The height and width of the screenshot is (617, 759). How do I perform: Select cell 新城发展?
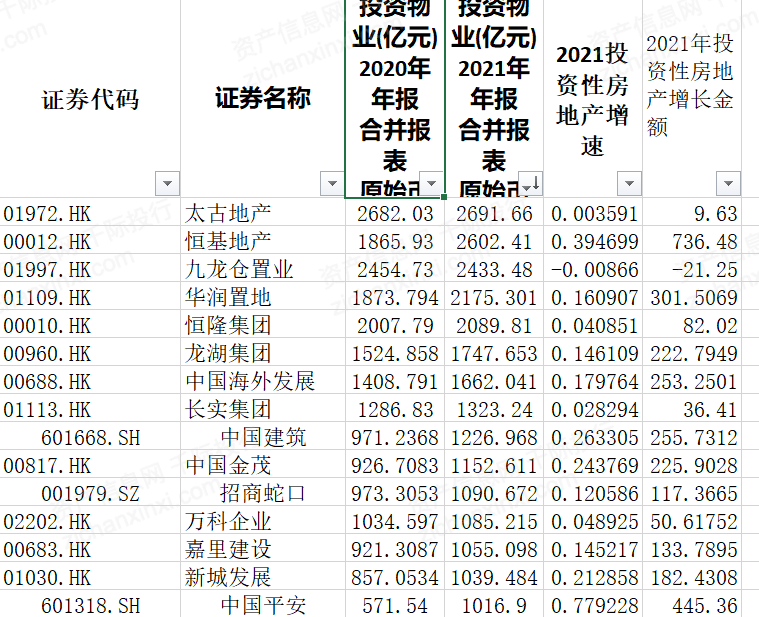coord(263,577)
